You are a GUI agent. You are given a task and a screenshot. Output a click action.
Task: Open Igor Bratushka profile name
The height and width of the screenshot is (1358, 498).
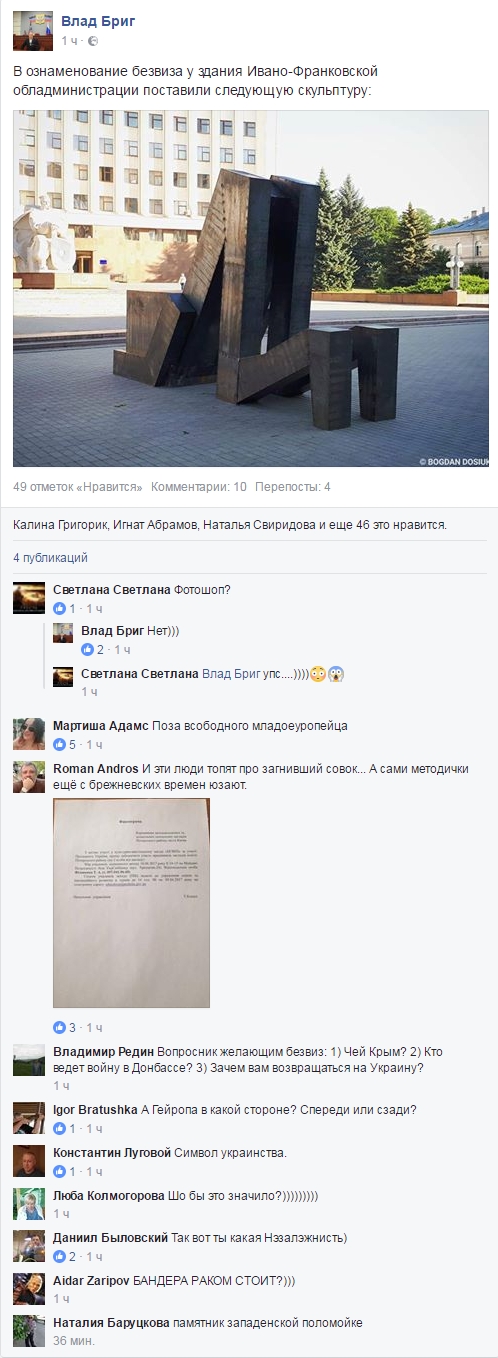95,1110
